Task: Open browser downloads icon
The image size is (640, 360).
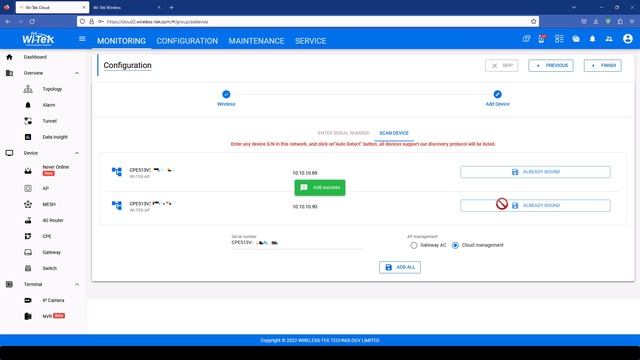Action: click(x=596, y=21)
